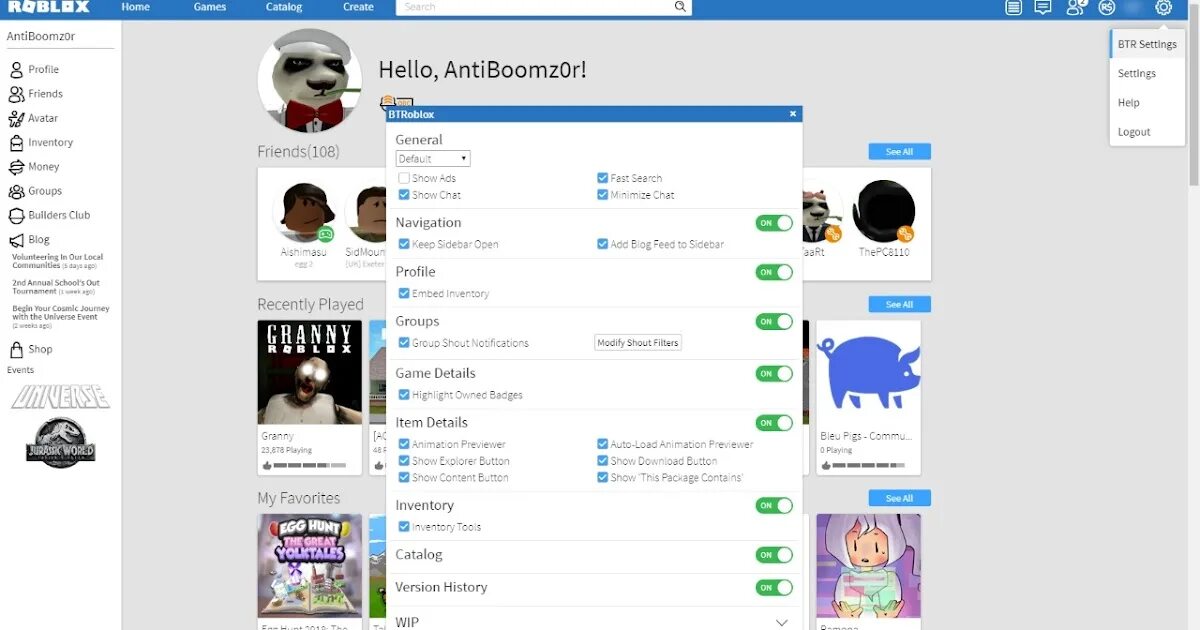Open the news feed icon in header
Image resolution: width=1200 pixels, height=630 pixels.
(x=1014, y=7)
